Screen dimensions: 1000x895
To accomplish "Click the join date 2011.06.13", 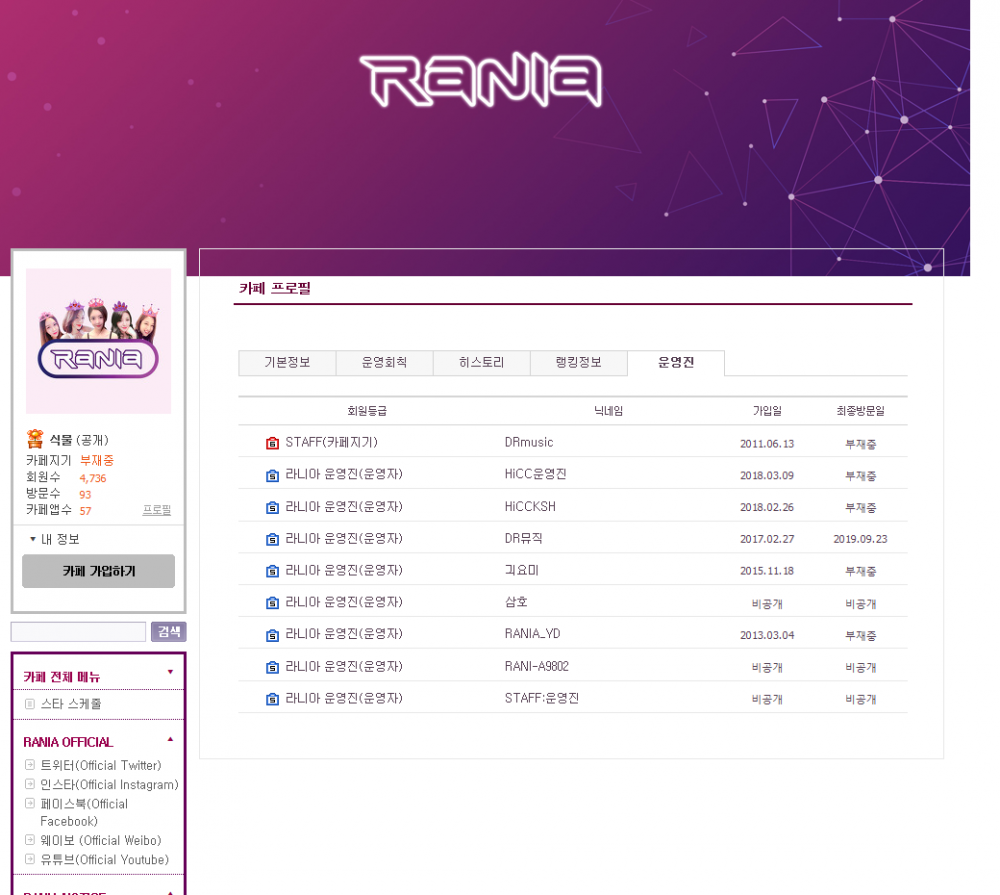I will tap(767, 443).
